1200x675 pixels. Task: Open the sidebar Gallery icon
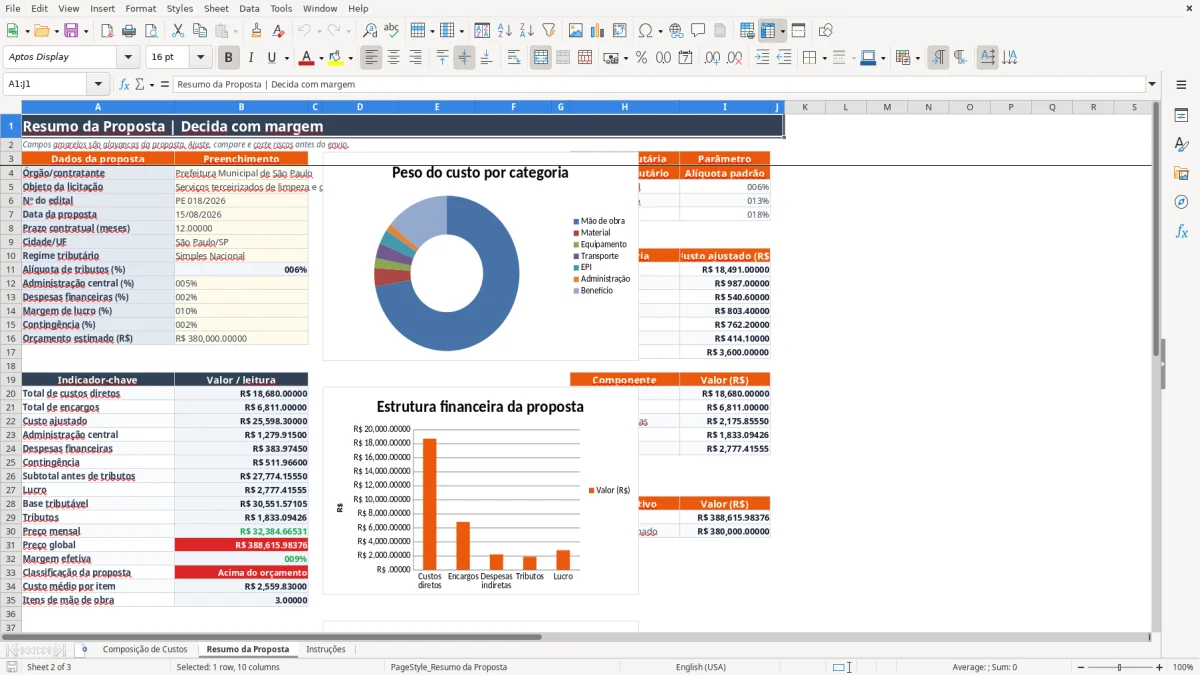point(1181,173)
